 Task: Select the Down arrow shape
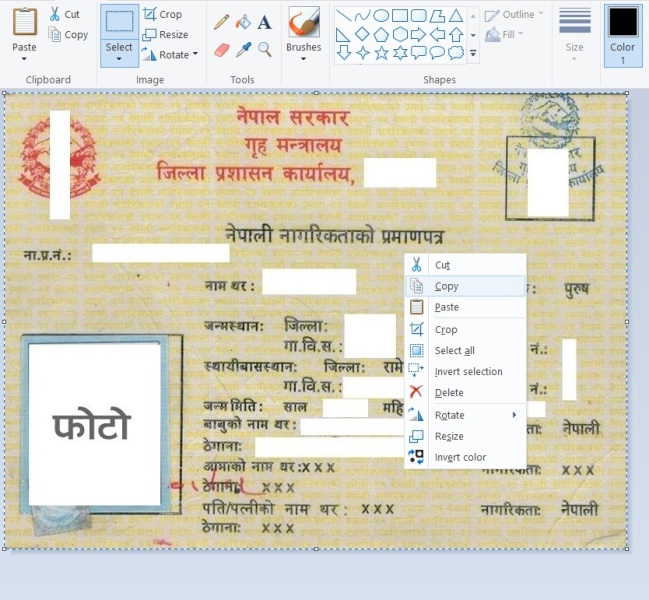coord(344,53)
